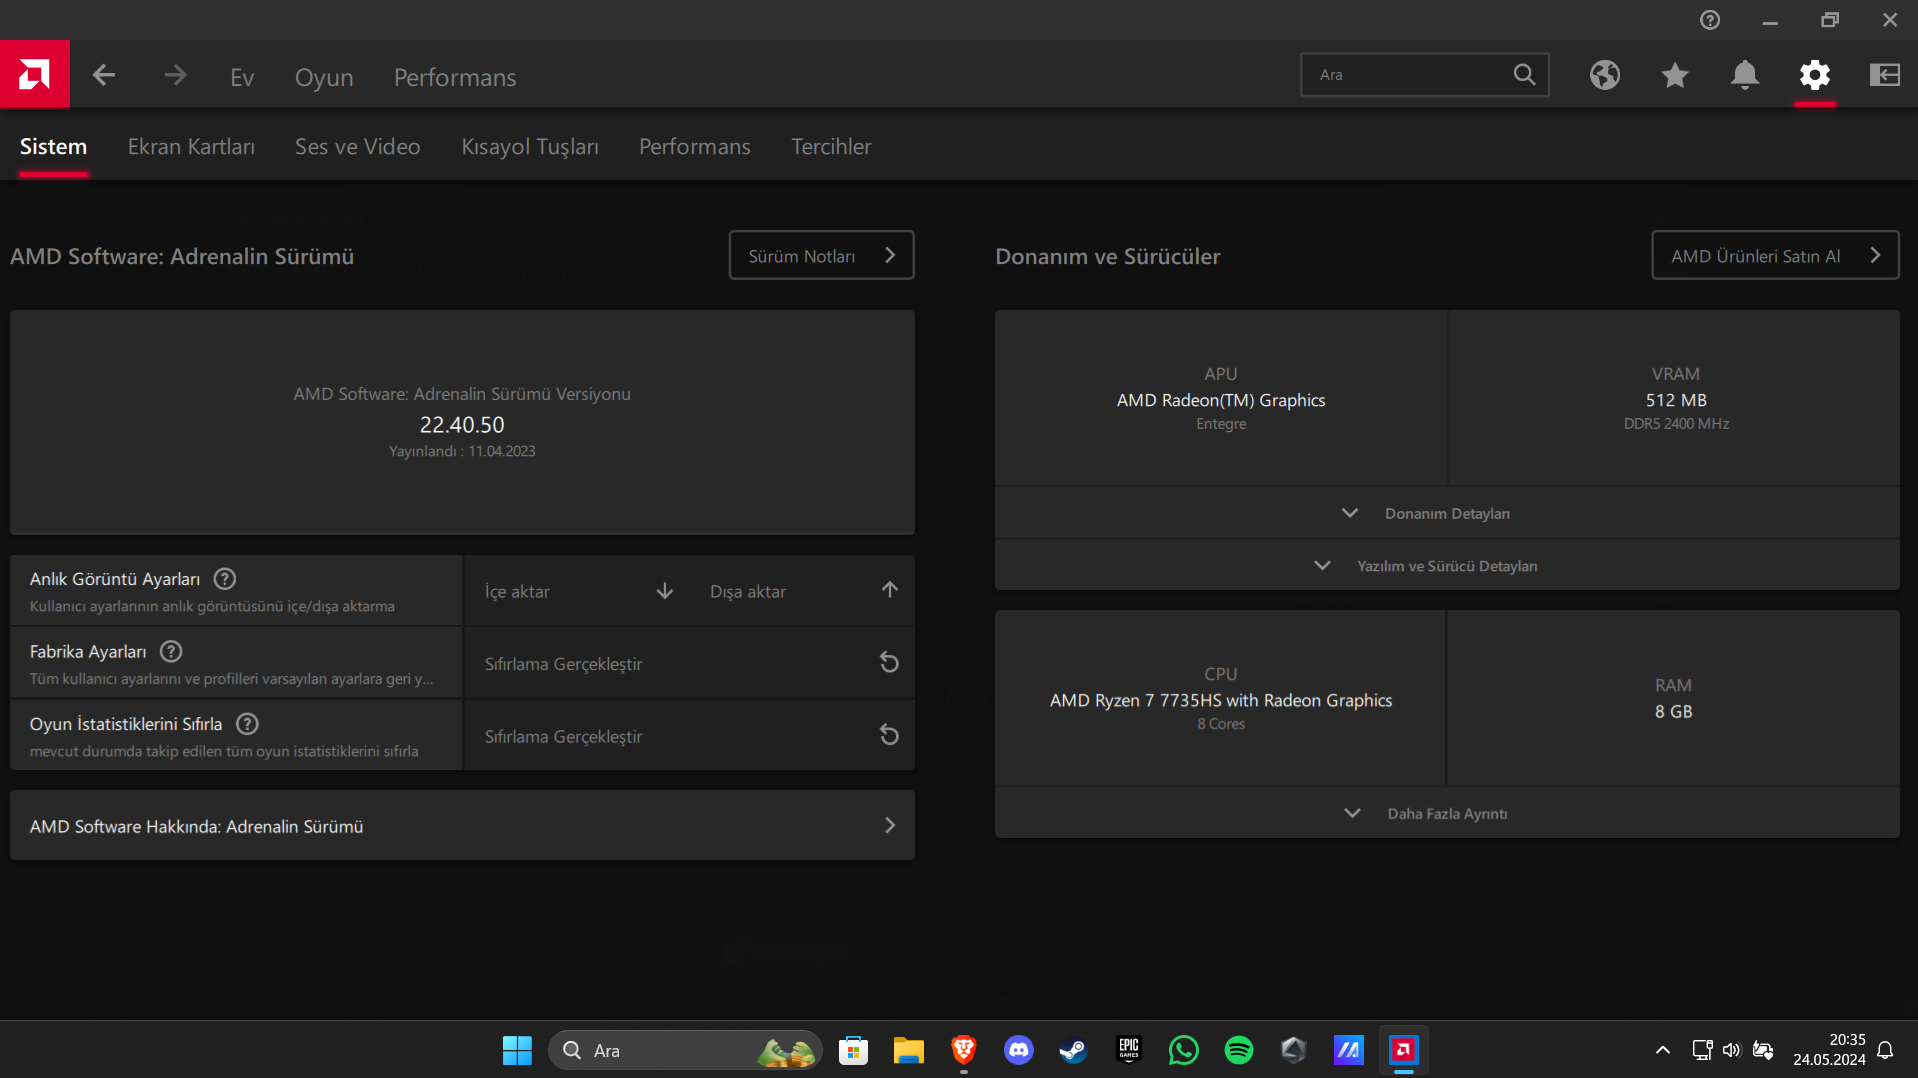Show help for Fabrika Ayarları
The width and height of the screenshot is (1918, 1078).
point(171,651)
